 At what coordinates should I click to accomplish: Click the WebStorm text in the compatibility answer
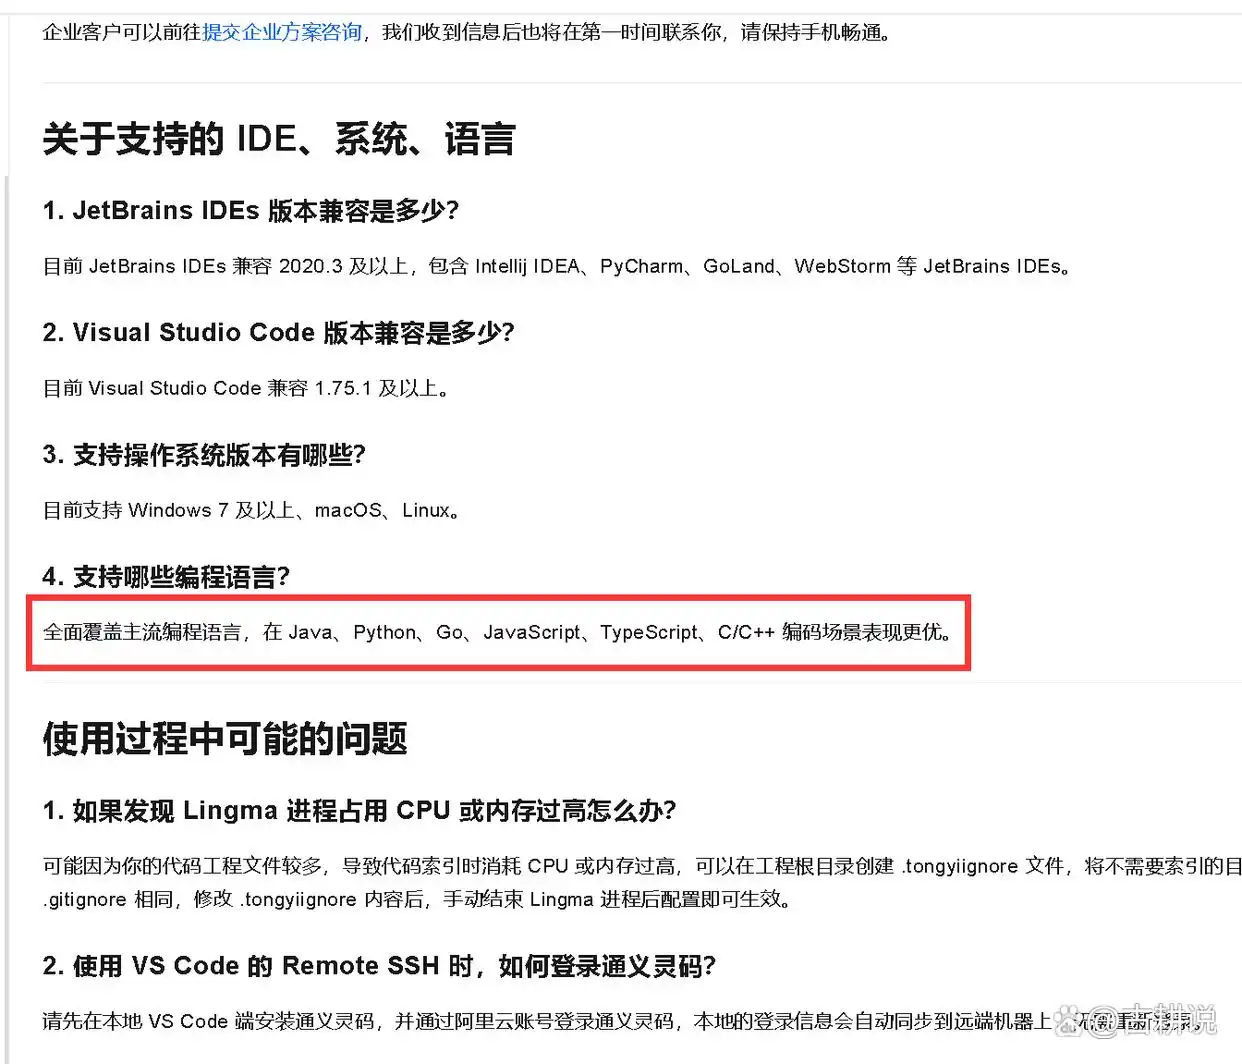tap(842, 266)
